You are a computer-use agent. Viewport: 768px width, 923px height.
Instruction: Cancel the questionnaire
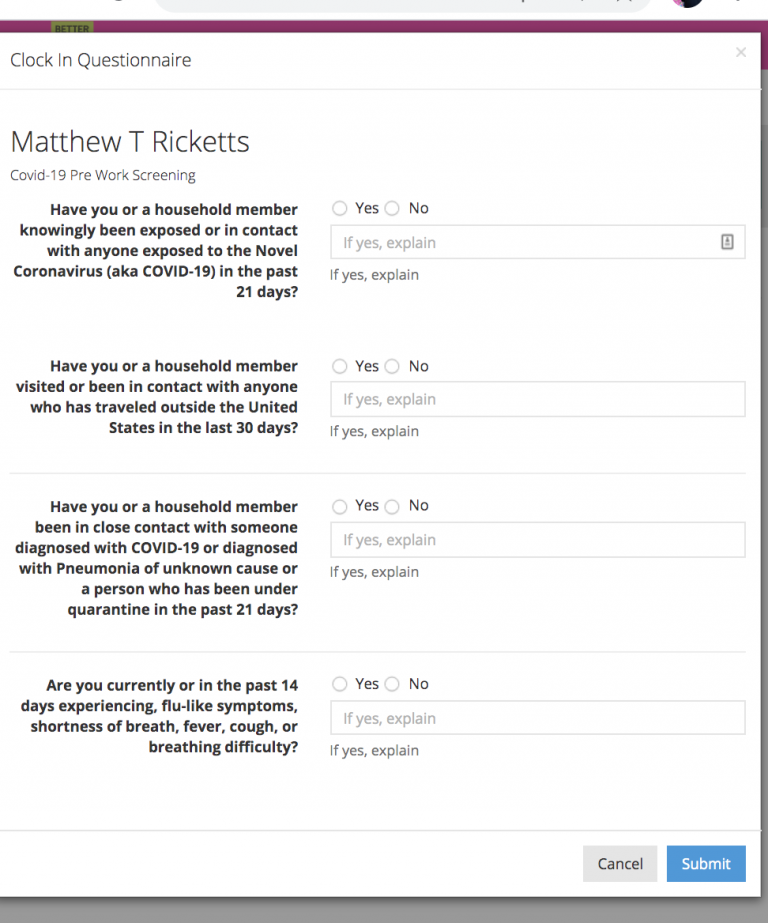coord(620,864)
